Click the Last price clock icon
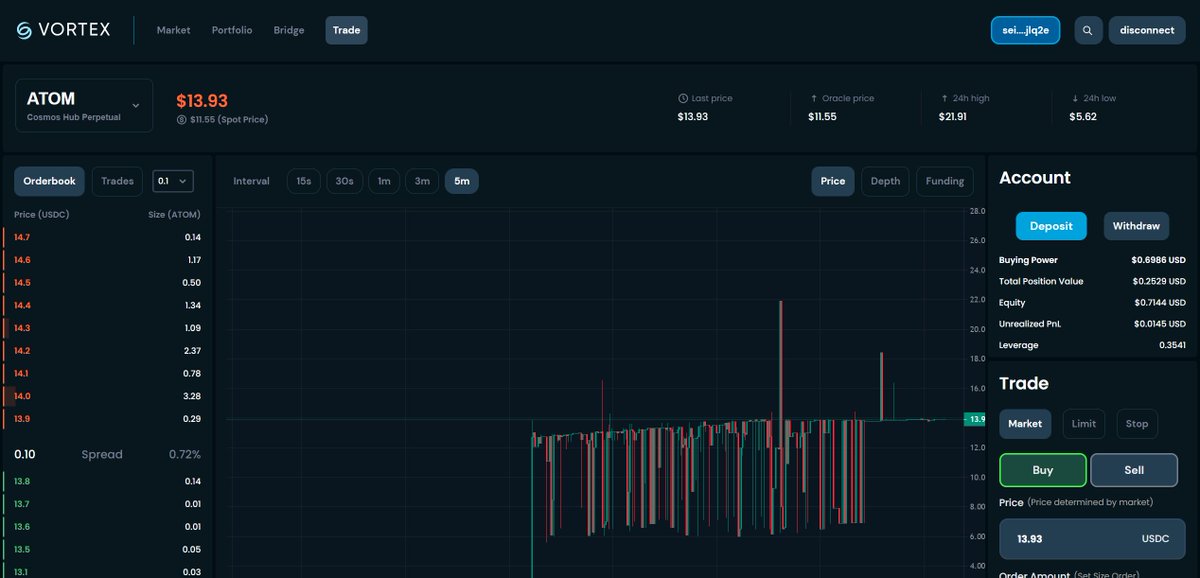This screenshot has width=1200, height=578. [683, 98]
